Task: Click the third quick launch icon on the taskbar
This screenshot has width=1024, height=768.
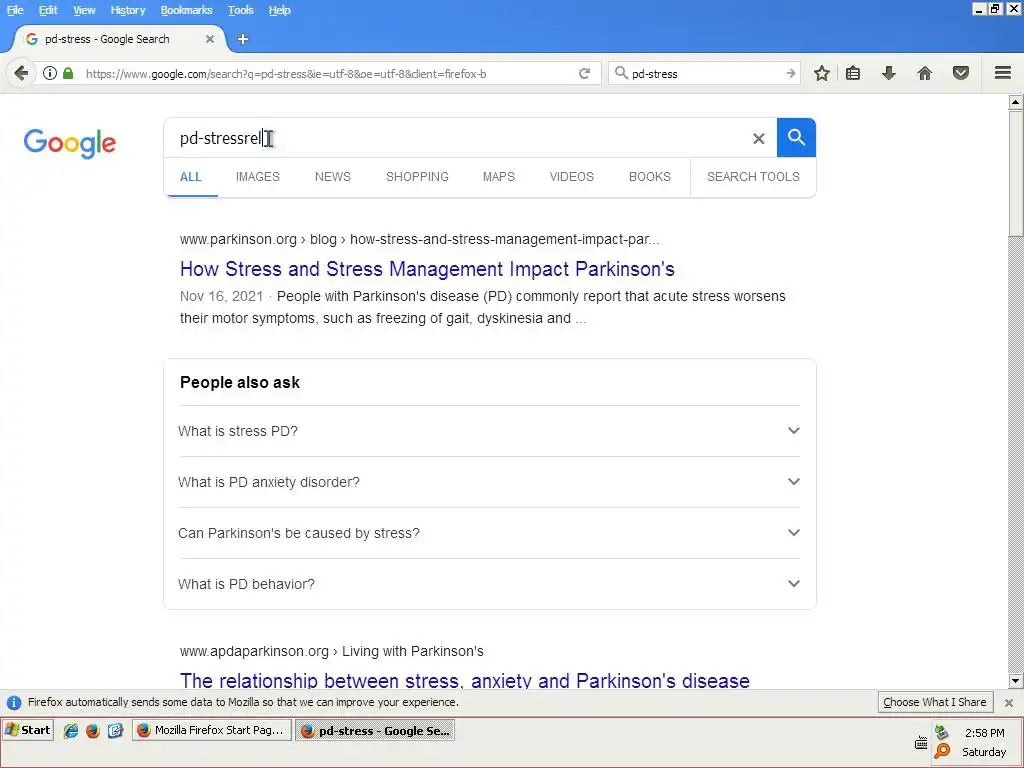Action: pos(115,730)
